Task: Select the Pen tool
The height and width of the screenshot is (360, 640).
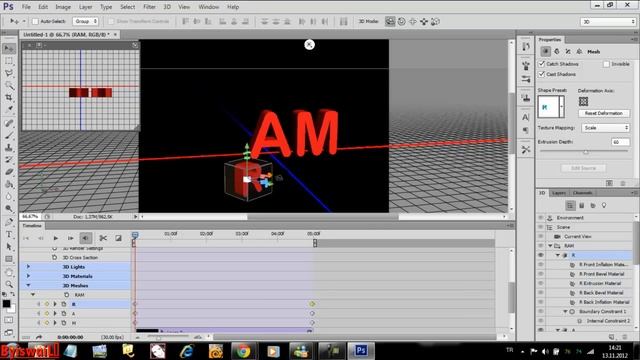Action: click(9, 222)
